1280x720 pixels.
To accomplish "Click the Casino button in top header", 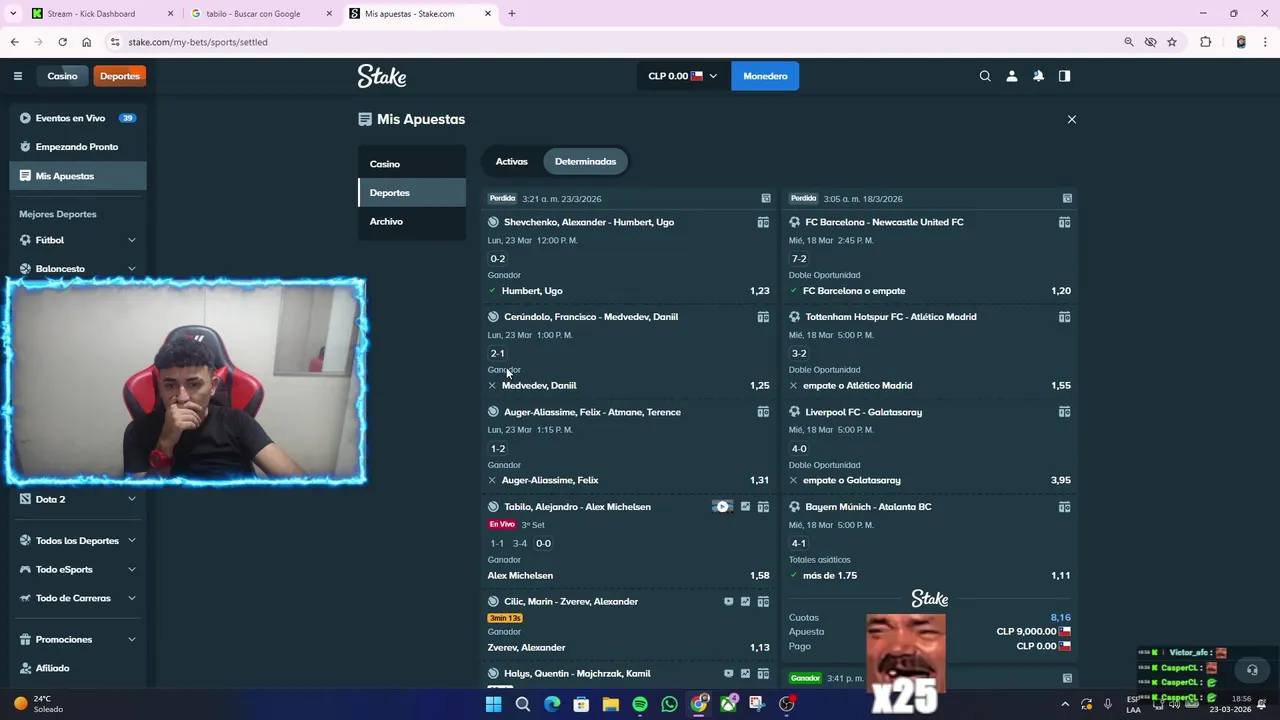I will pos(62,76).
